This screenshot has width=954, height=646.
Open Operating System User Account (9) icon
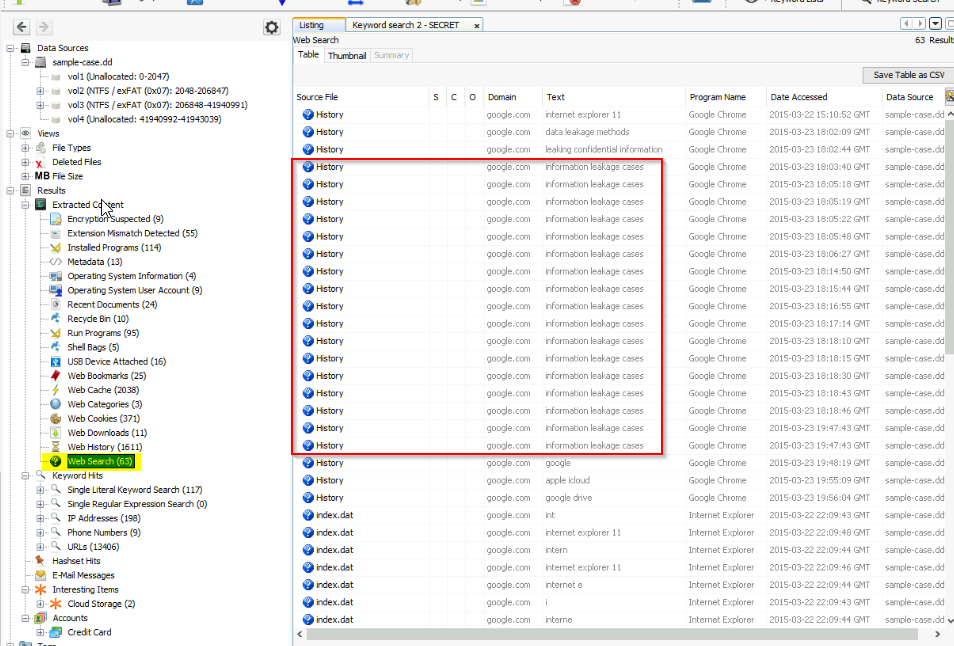tap(55, 290)
